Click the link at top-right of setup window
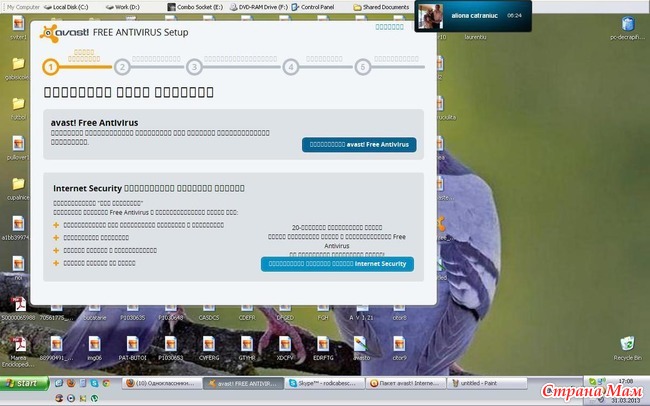The width and height of the screenshot is (650, 406). [x=389, y=27]
